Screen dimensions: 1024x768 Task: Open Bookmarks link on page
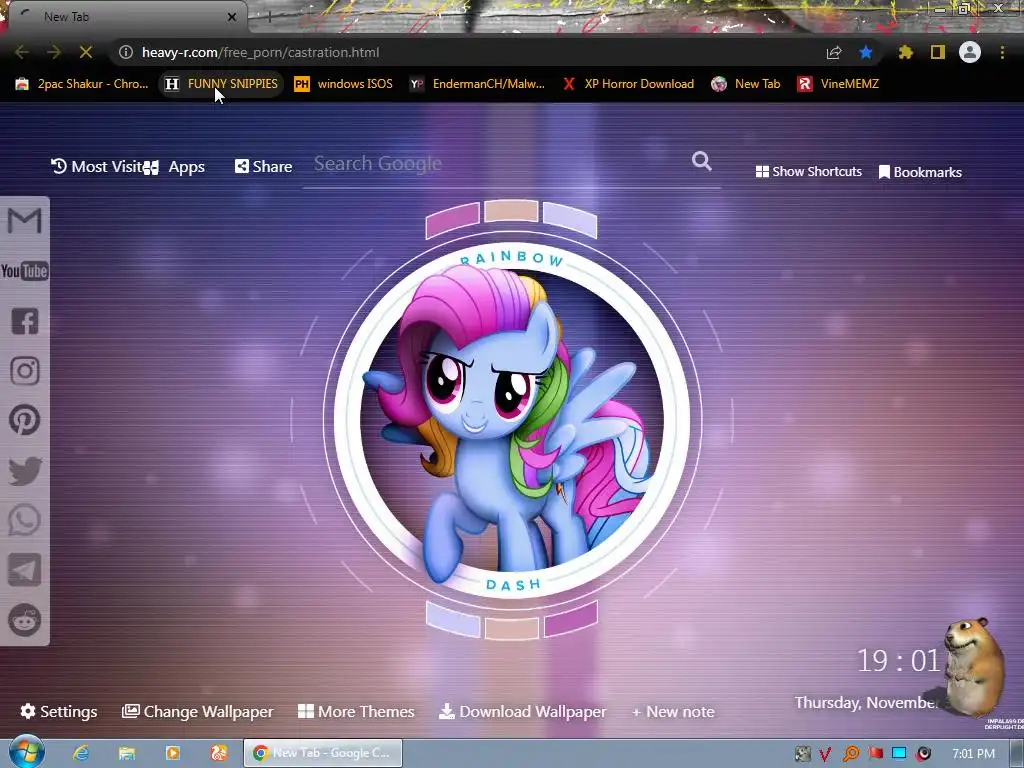[920, 172]
